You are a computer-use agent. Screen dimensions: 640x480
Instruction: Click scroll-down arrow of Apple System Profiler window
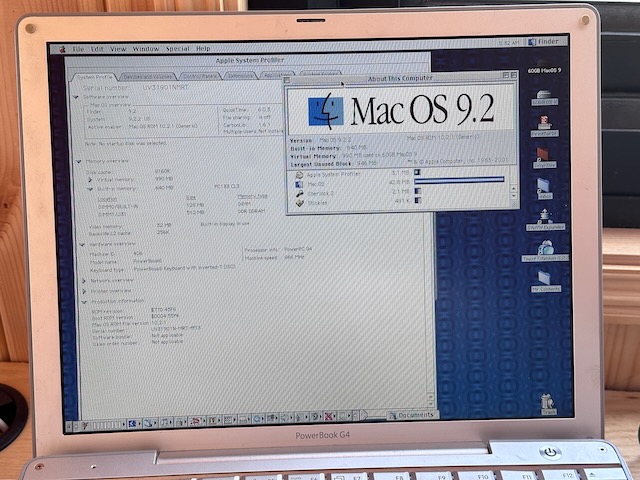tap(431, 403)
